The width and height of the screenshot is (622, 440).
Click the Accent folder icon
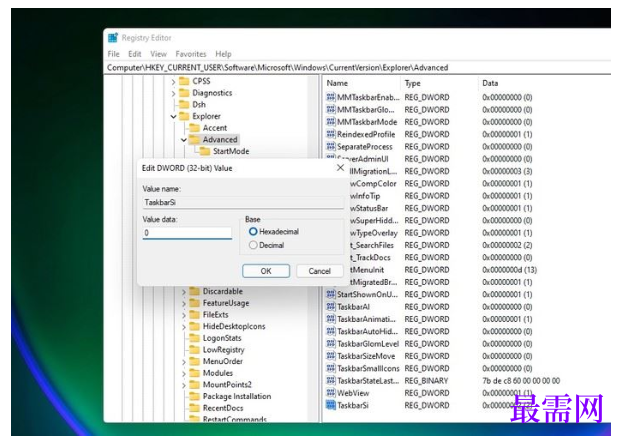click(x=194, y=128)
